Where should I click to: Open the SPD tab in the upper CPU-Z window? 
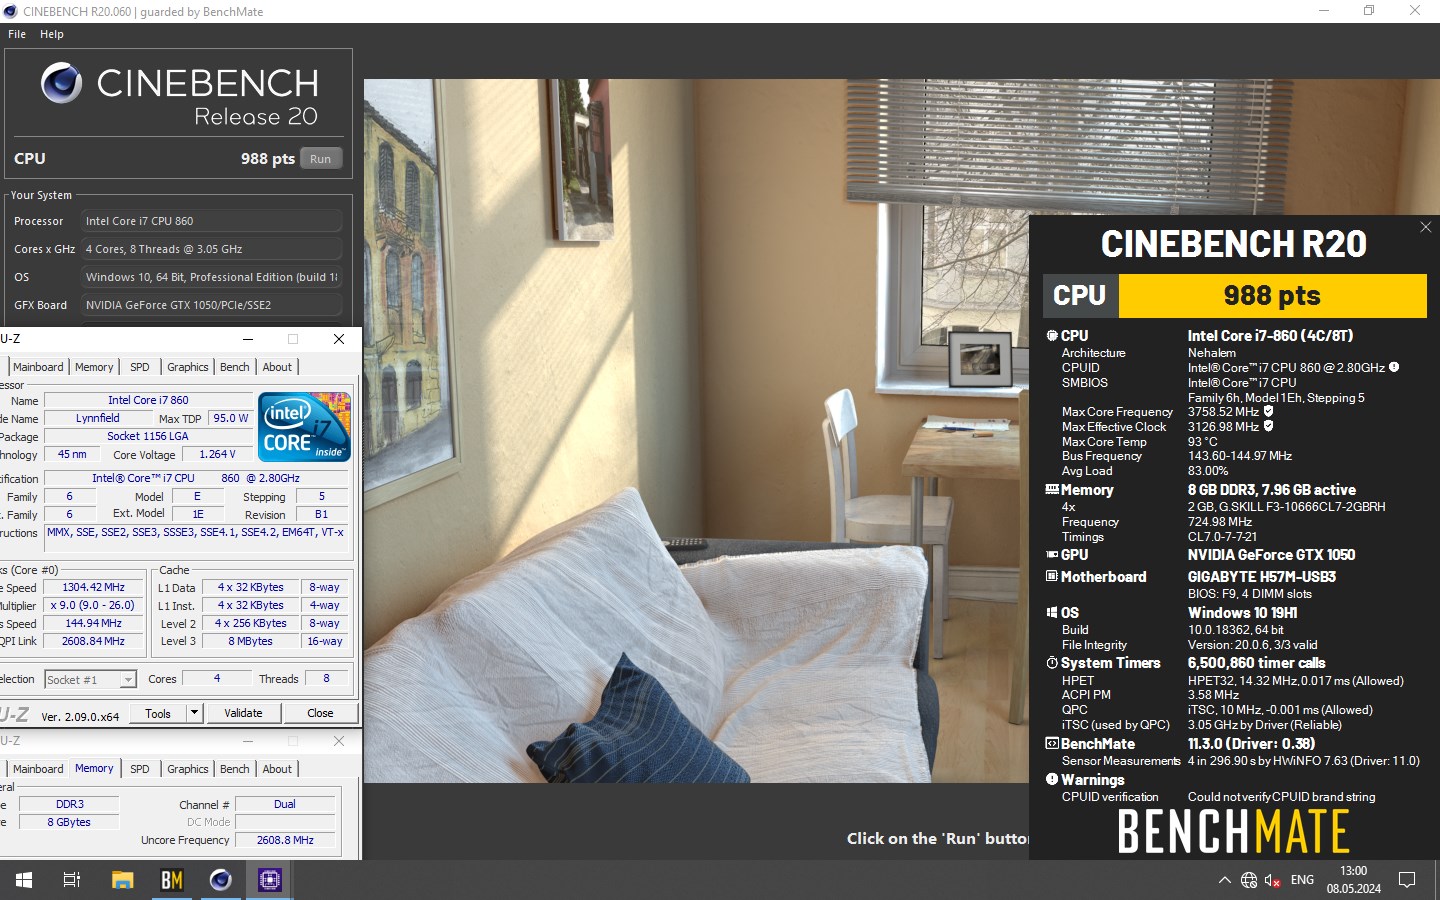point(140,367)
